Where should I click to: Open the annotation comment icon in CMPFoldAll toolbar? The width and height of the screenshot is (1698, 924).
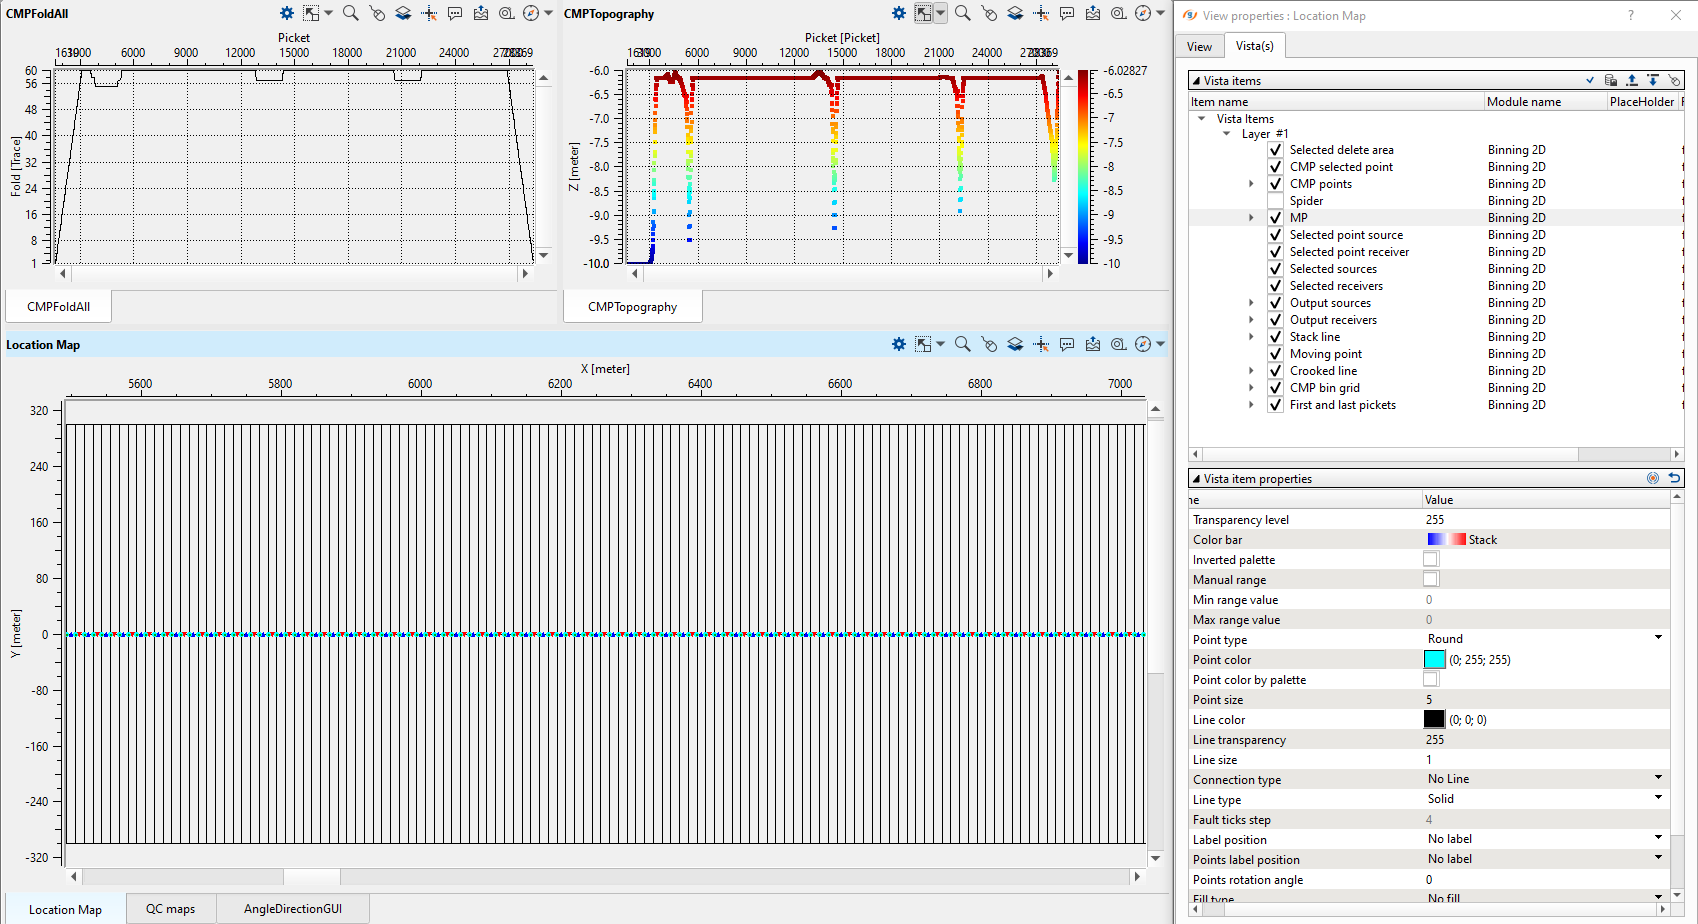pos(455,13)
